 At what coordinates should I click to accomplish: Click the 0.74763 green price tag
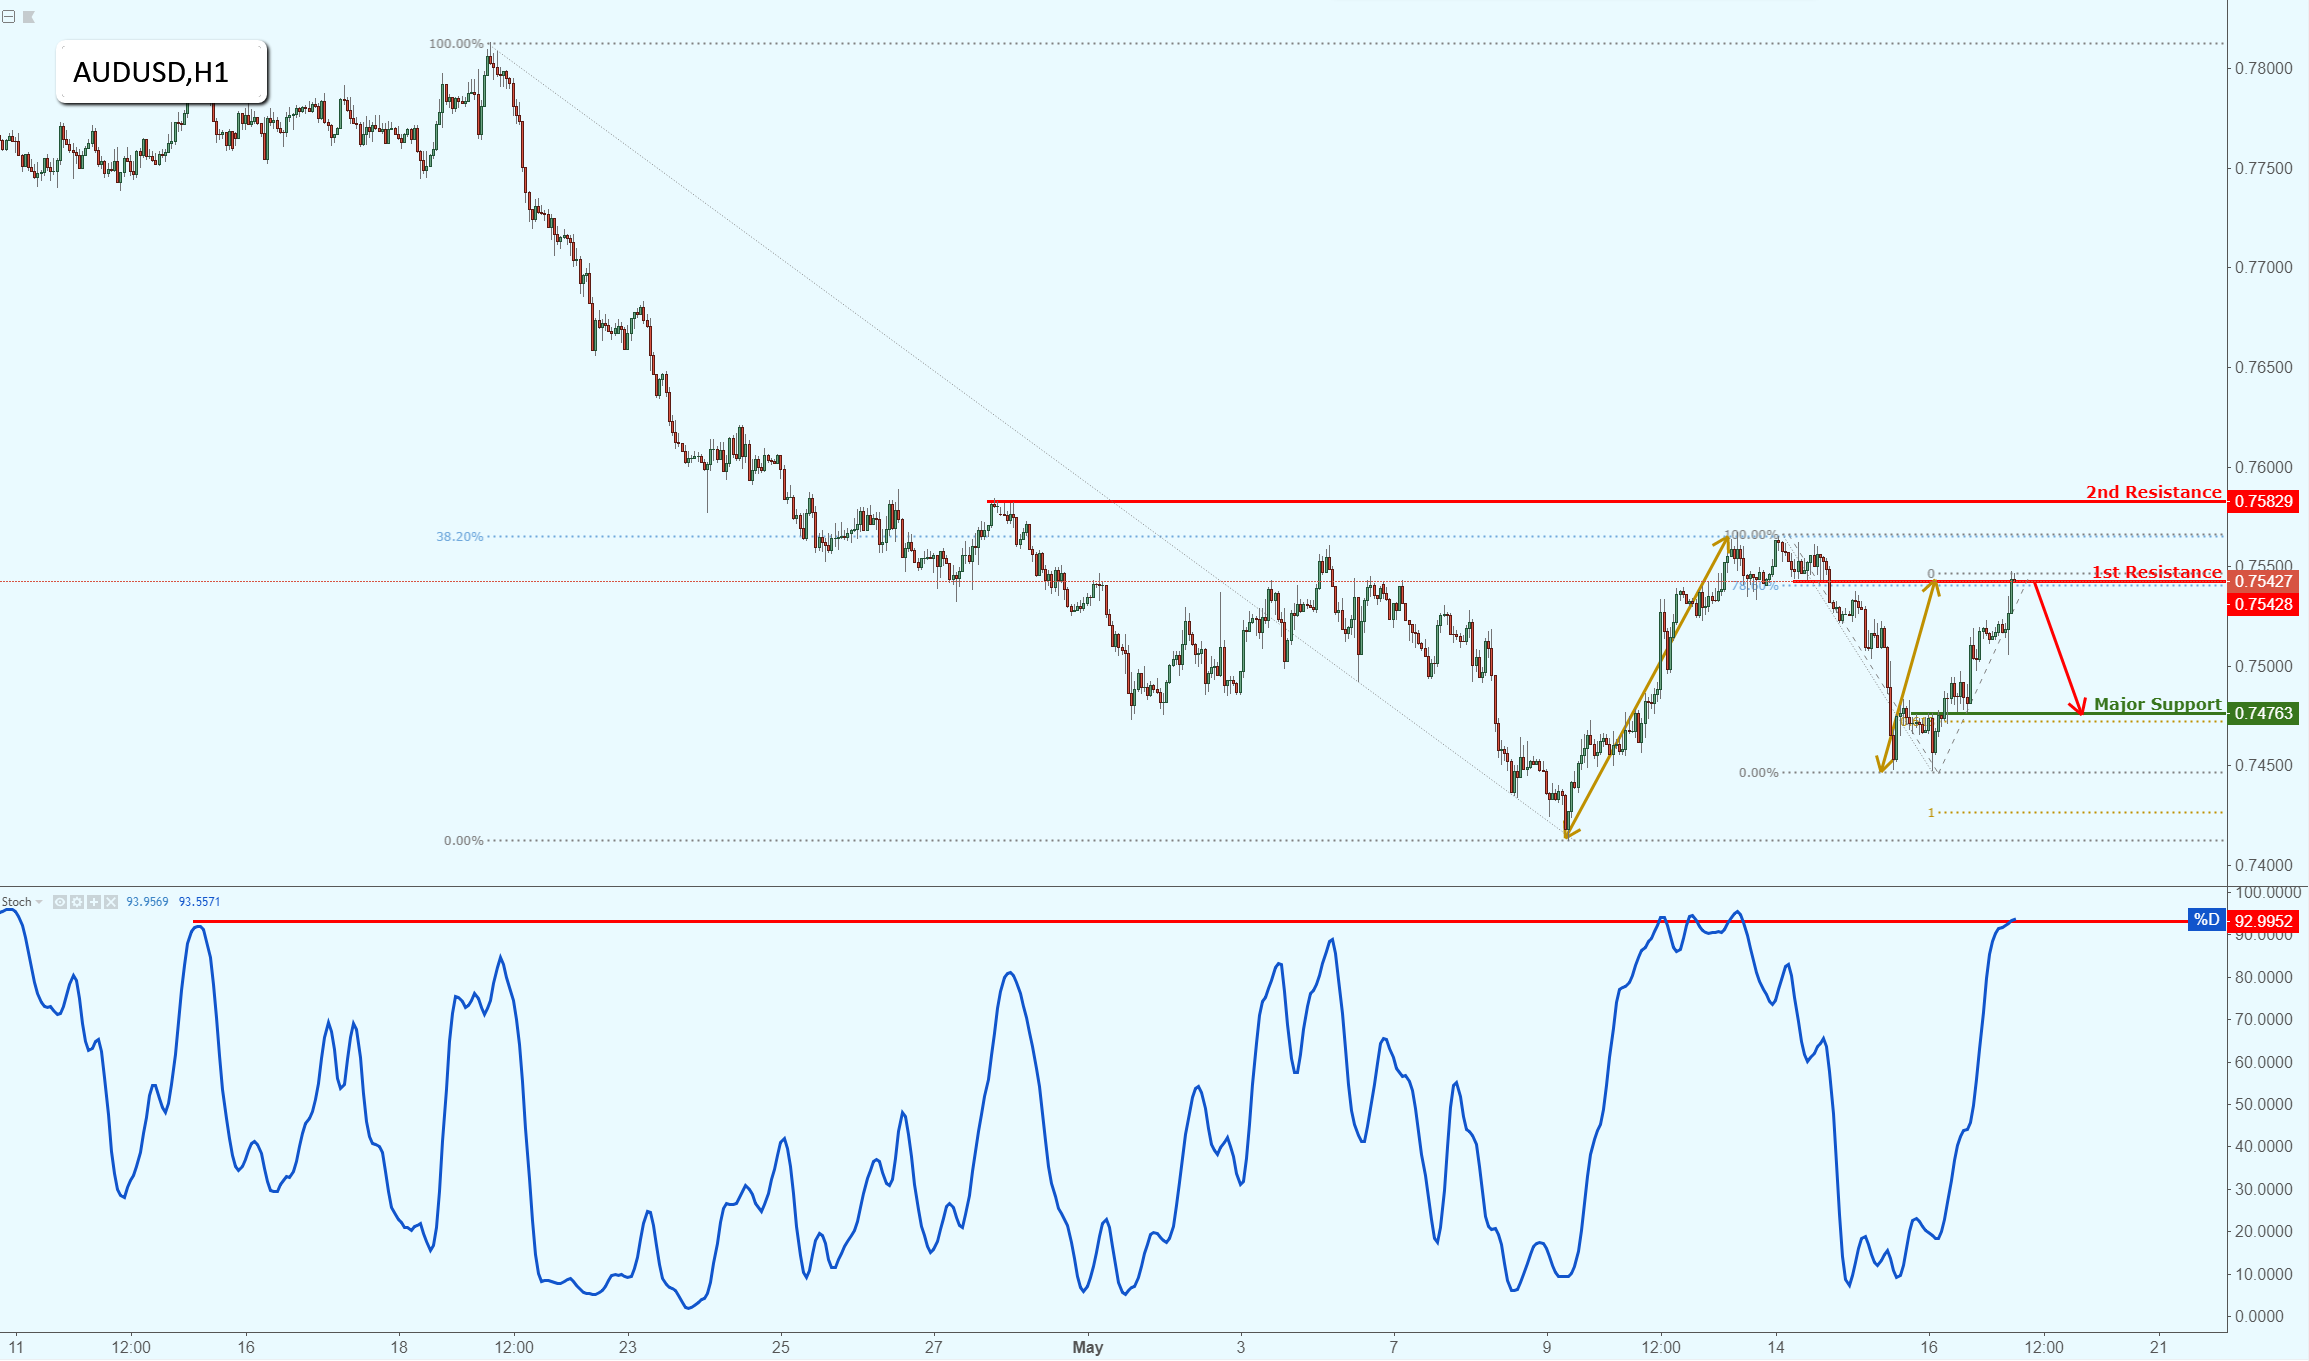[2263, 713]
